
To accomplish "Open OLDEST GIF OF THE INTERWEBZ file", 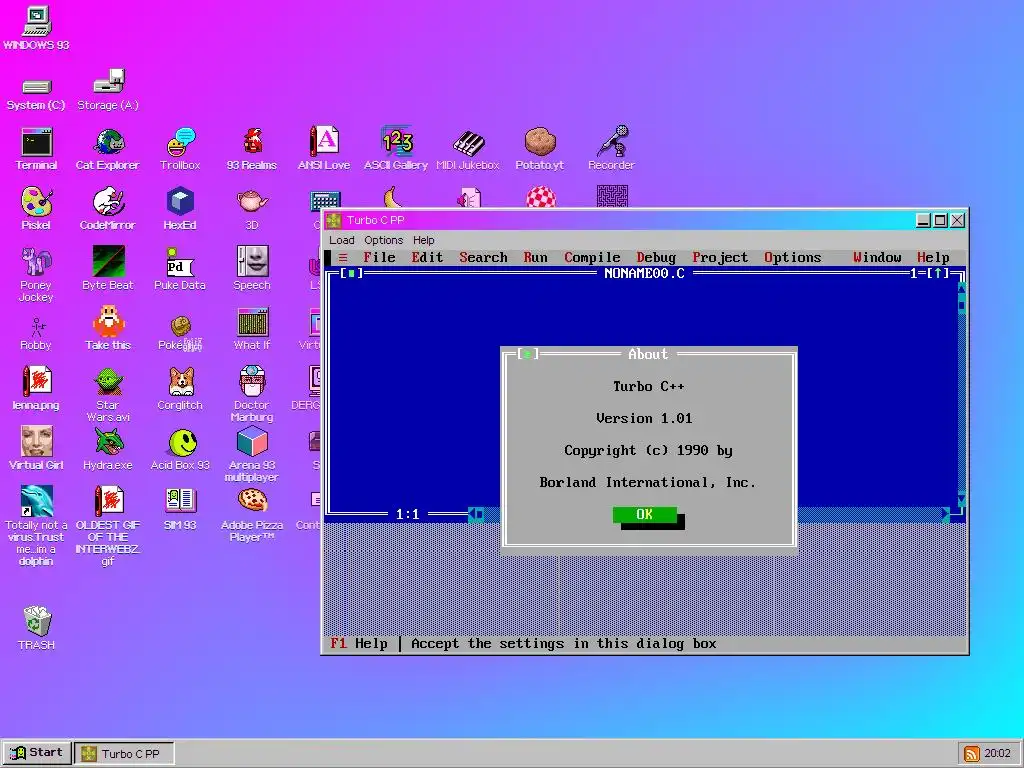I will [108, 526].
